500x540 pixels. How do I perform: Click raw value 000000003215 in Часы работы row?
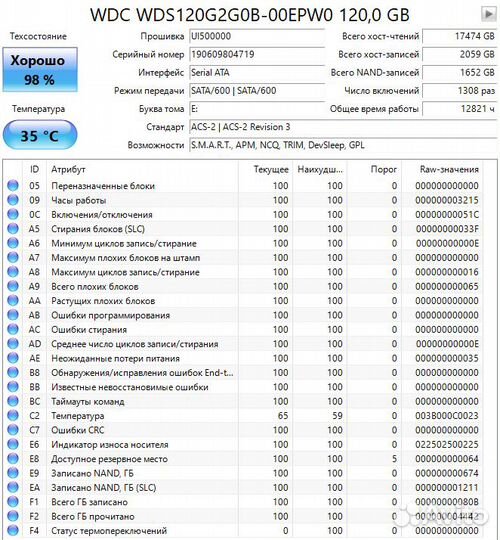click(447, 200)
